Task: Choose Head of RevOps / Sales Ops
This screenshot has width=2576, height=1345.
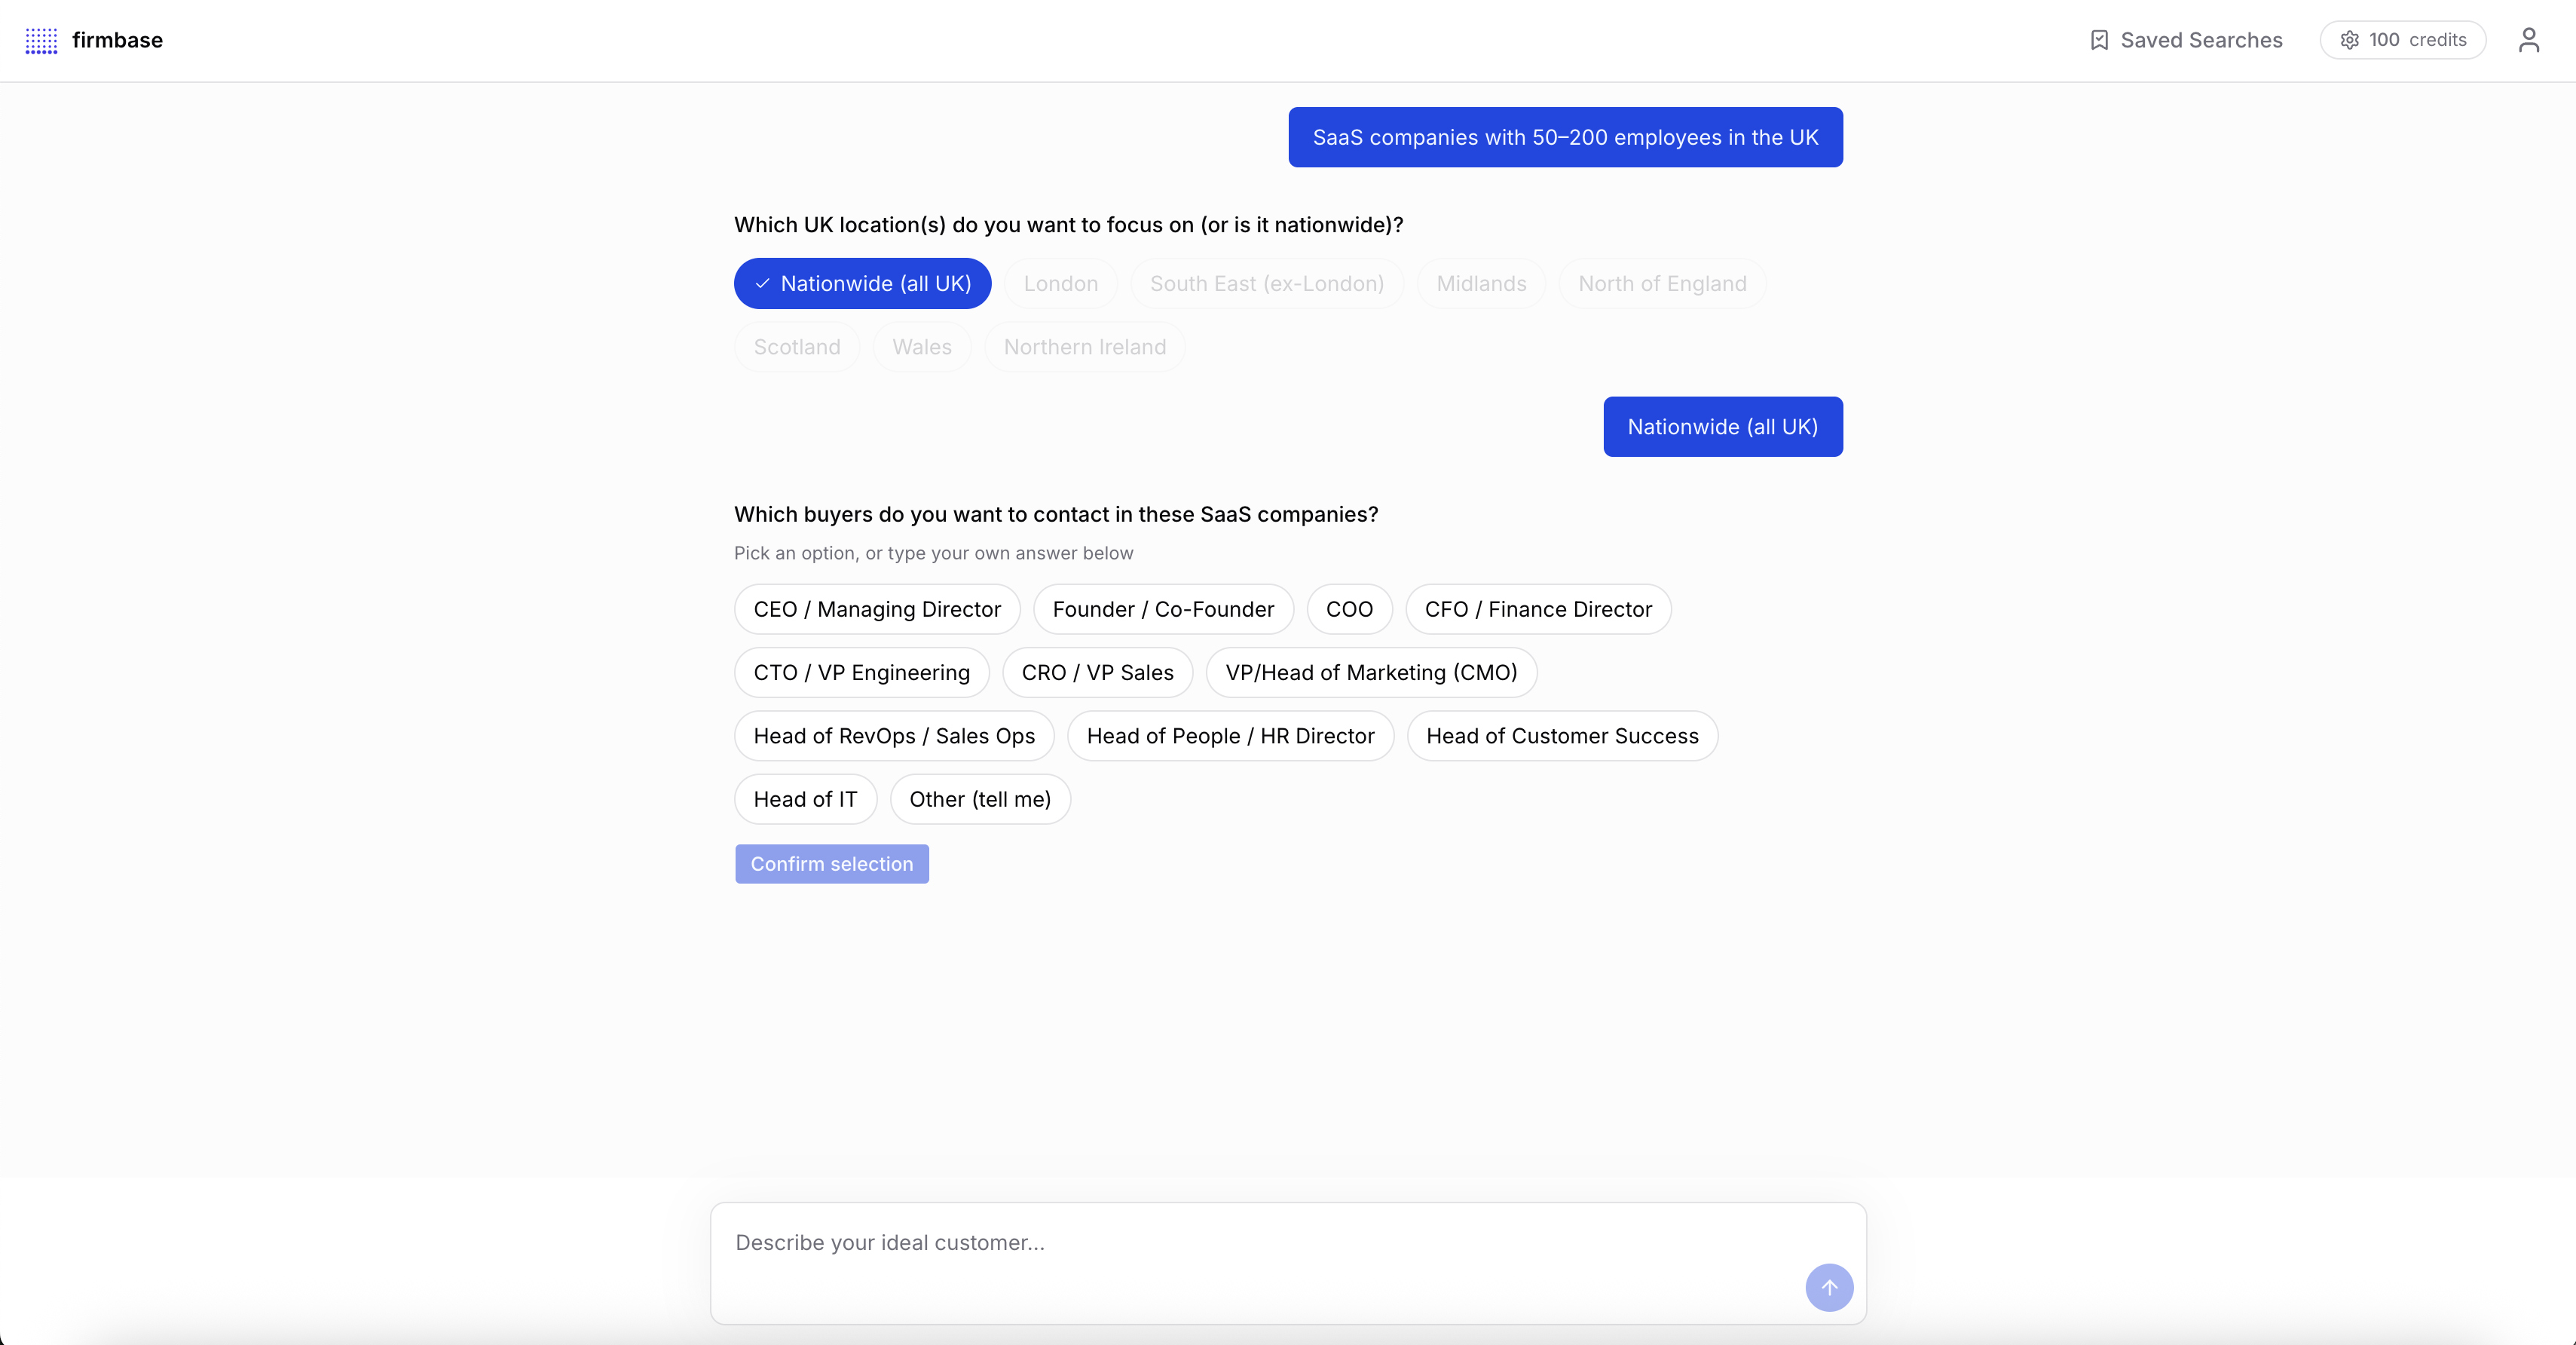Action: coord(893,736)
